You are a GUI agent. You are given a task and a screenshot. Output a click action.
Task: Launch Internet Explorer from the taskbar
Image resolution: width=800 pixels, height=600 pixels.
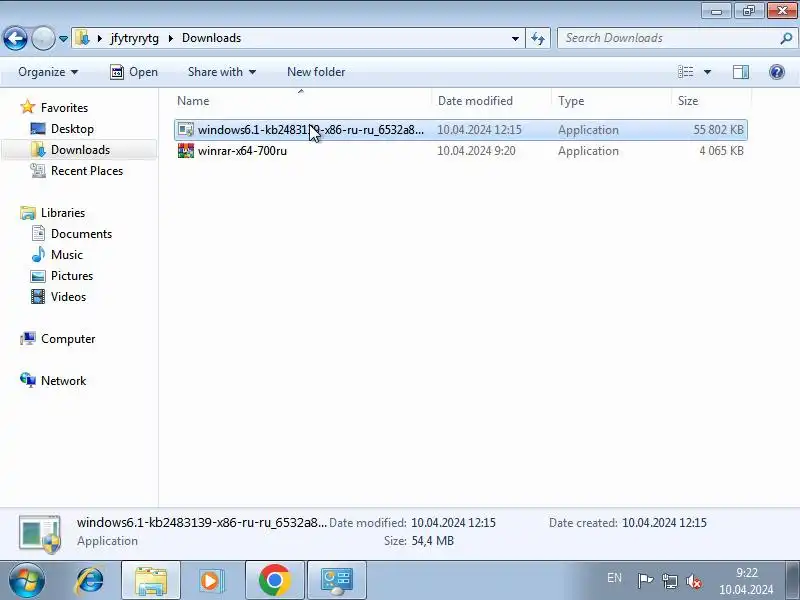pyautogui.click(x=89, y=580)
